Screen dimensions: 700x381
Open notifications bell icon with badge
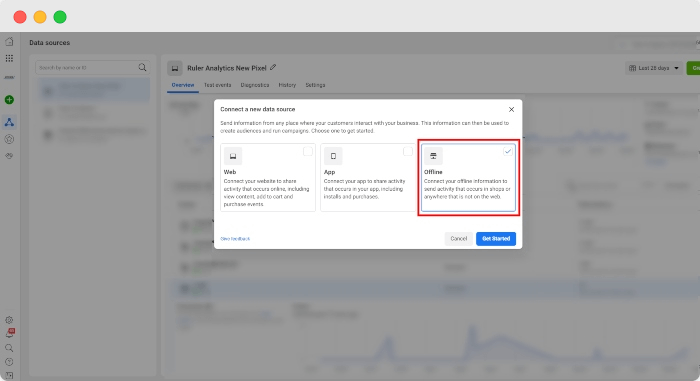pos(9,333)
